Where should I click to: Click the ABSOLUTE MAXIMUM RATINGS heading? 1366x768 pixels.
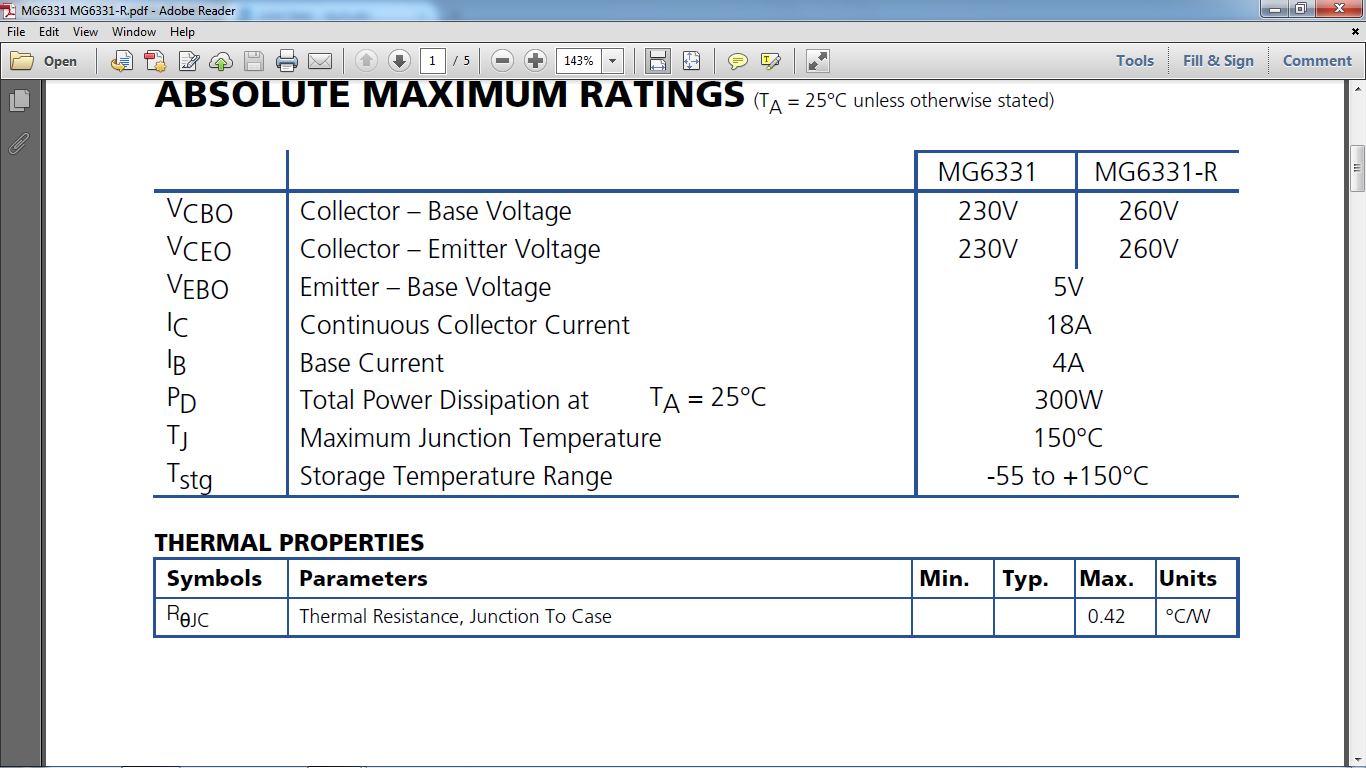click(449, 96)
